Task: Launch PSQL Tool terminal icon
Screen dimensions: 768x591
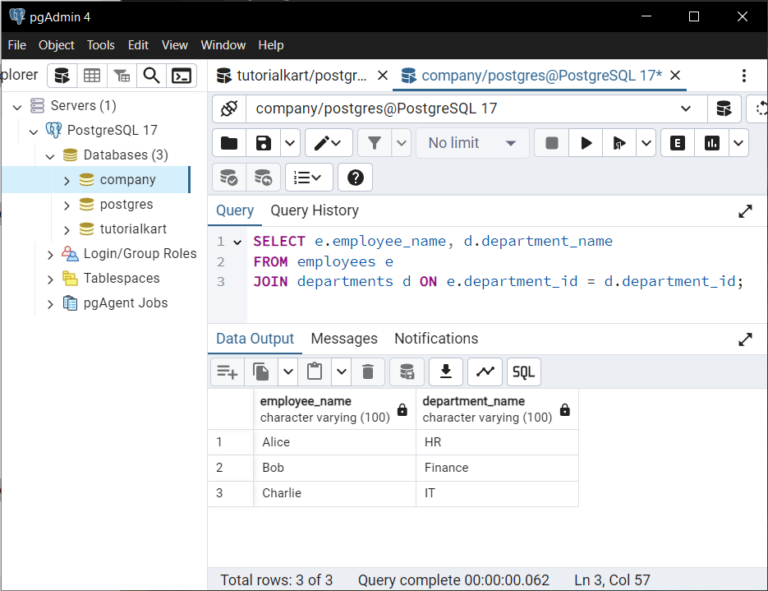Action: click(x=181, y=76)
